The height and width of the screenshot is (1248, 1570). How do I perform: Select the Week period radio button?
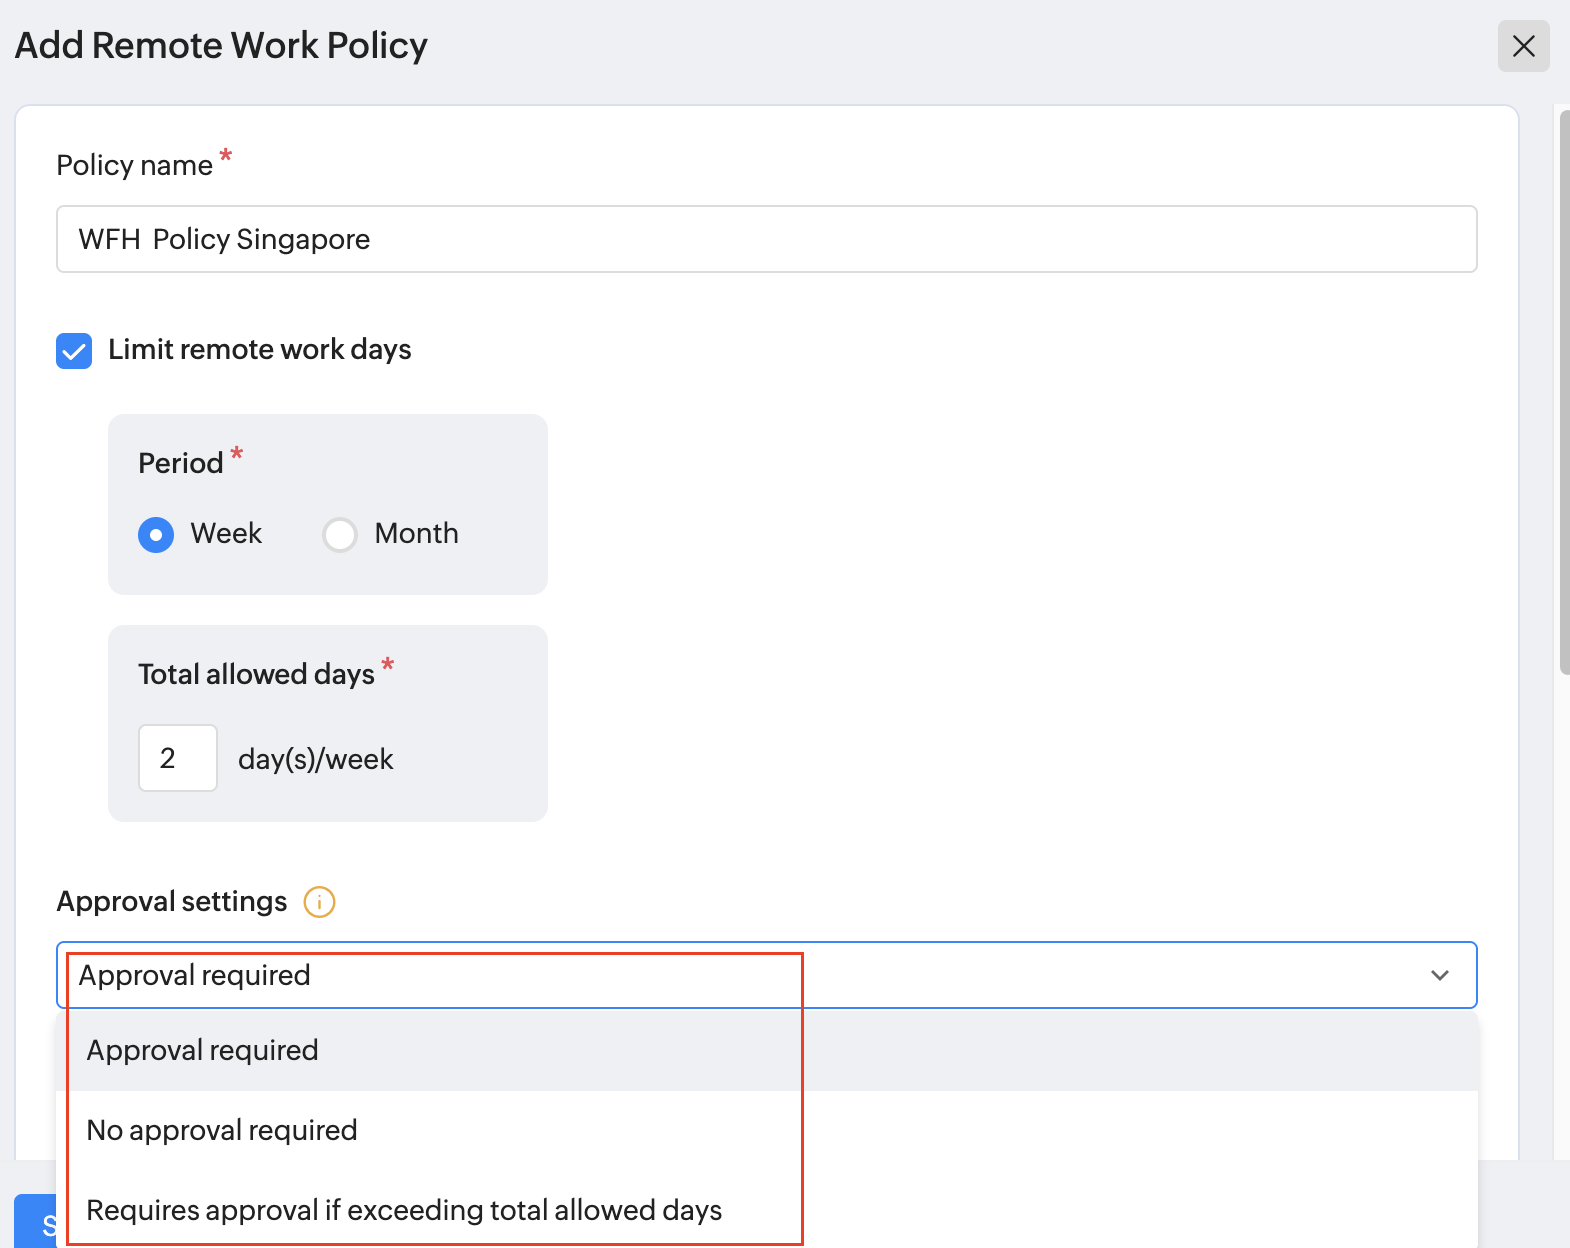156,535
